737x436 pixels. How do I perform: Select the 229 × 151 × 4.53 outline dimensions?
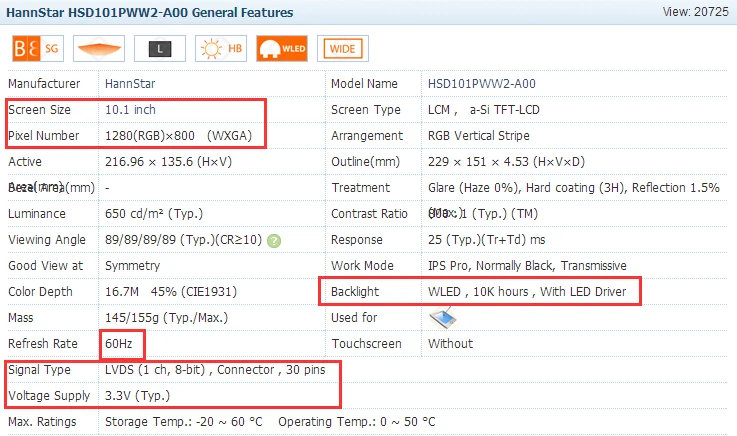tap(506, 162)
